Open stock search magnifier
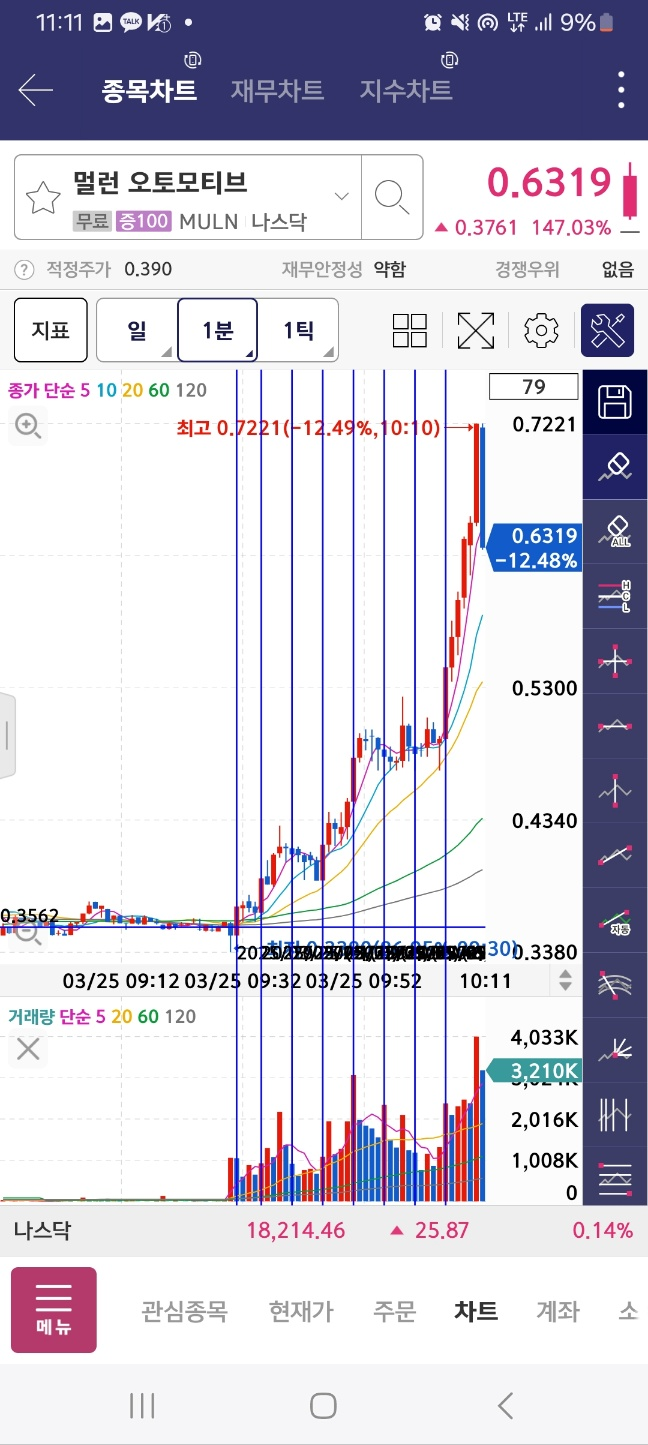648x1445 pixels. [392, 197]
